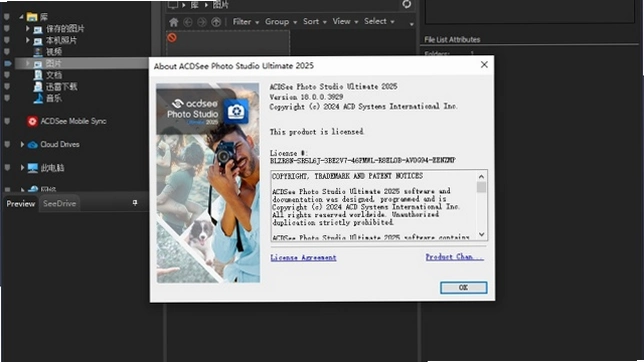Pin the Preview panel with pin icon

(x=135, y=203)
